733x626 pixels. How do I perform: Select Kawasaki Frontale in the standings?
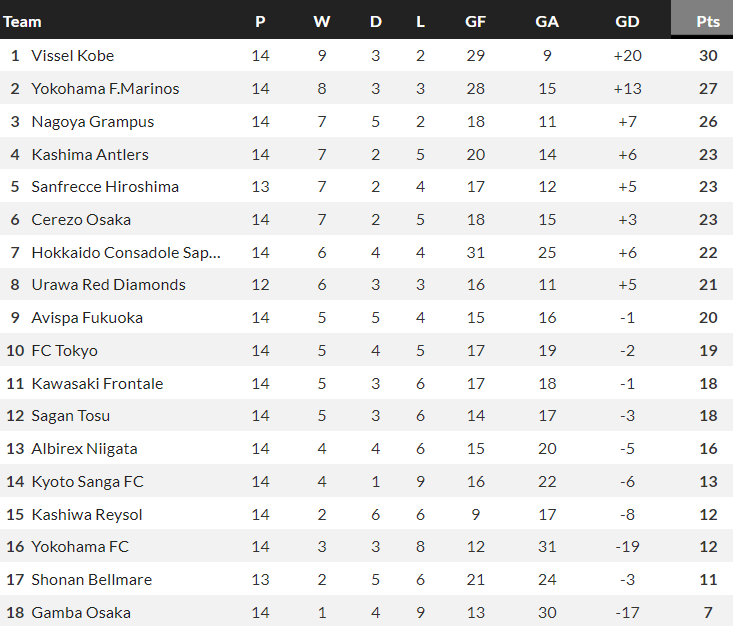click(97, 384)
